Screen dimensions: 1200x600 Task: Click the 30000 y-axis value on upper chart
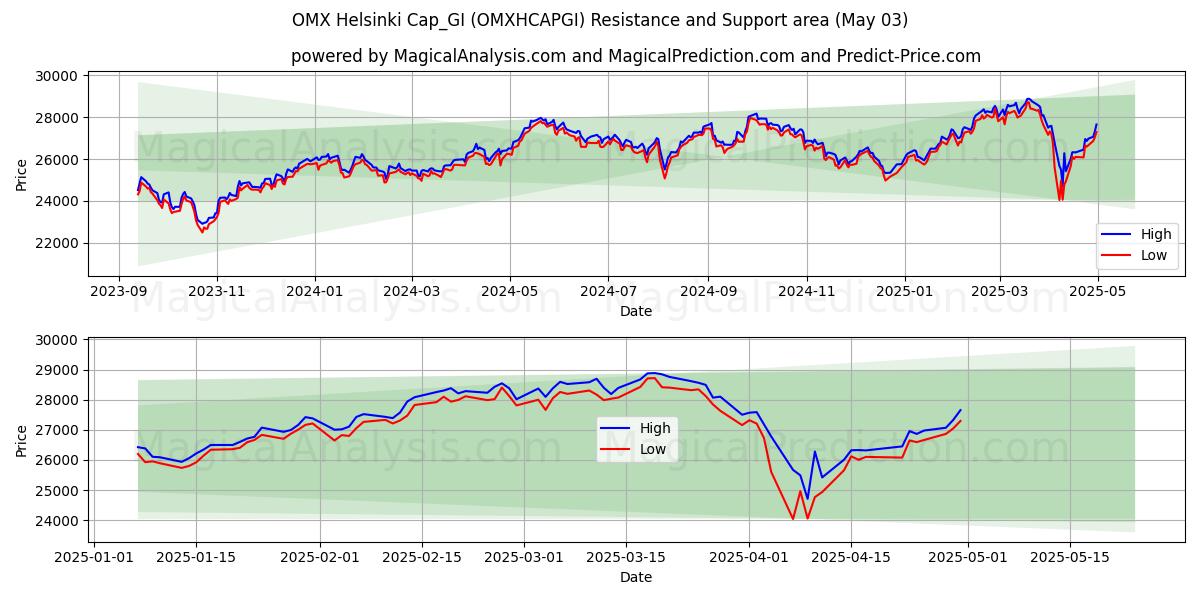click(x=58, y=76)
